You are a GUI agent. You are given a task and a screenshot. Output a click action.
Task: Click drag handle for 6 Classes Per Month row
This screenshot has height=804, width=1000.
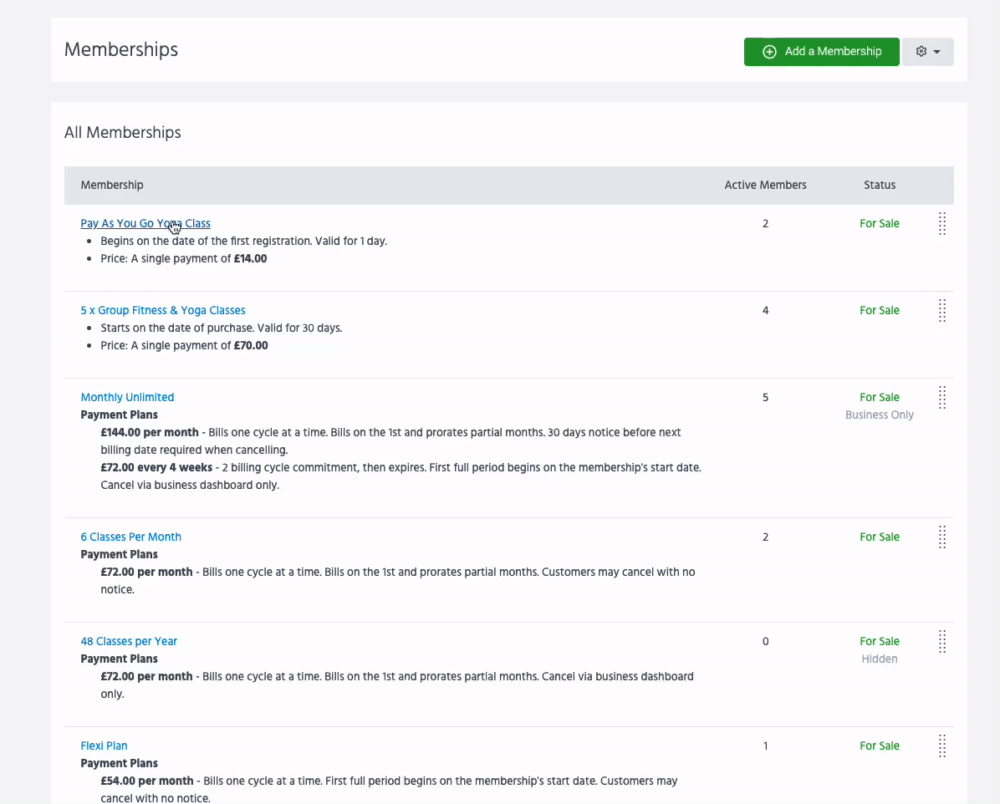942,537
